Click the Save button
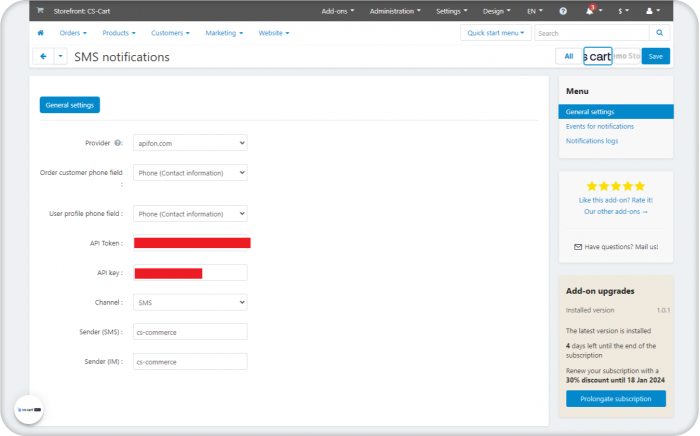Image resolution: width=700 pixels, height=436 pixels. point(655,56)
